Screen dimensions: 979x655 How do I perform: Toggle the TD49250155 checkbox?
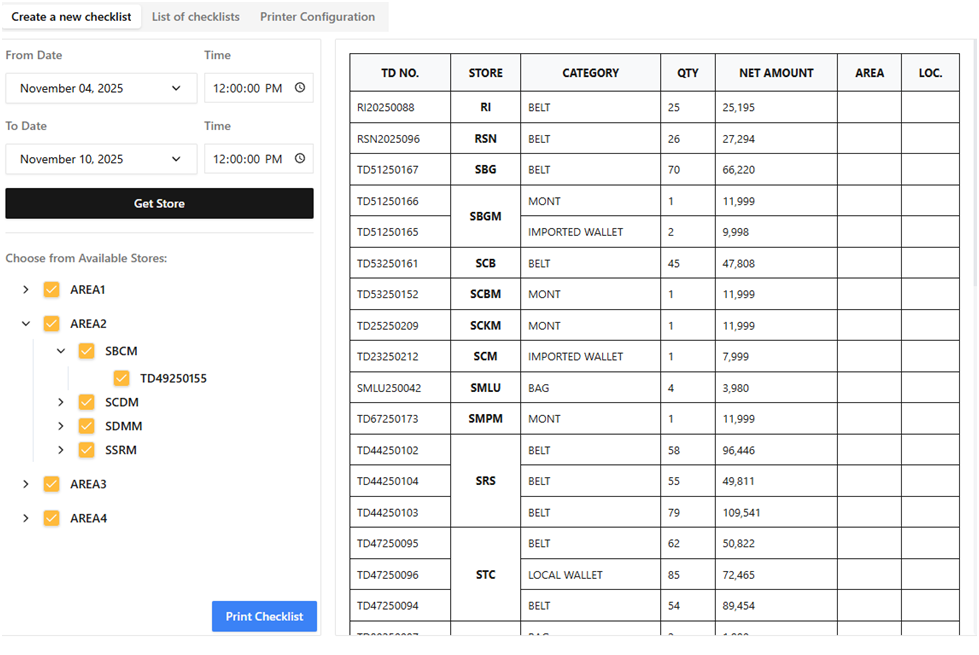pyautogui.click(x=121, y=379)
